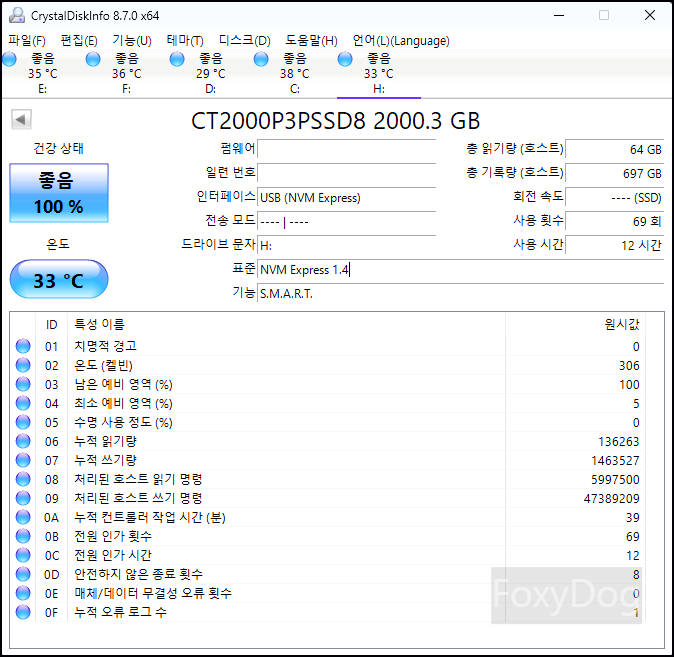The image size is (674, 657).
Task: Open the 파일(F) menu
Action: [x=27, y=40]
